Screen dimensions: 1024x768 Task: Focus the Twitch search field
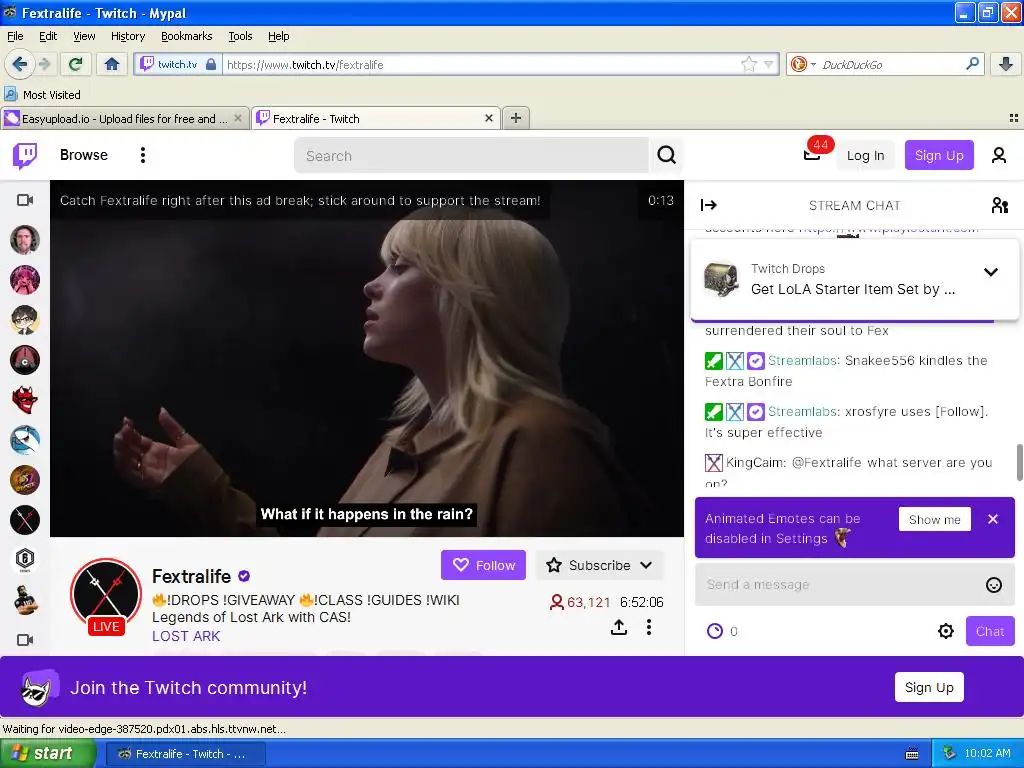[472, 155]
